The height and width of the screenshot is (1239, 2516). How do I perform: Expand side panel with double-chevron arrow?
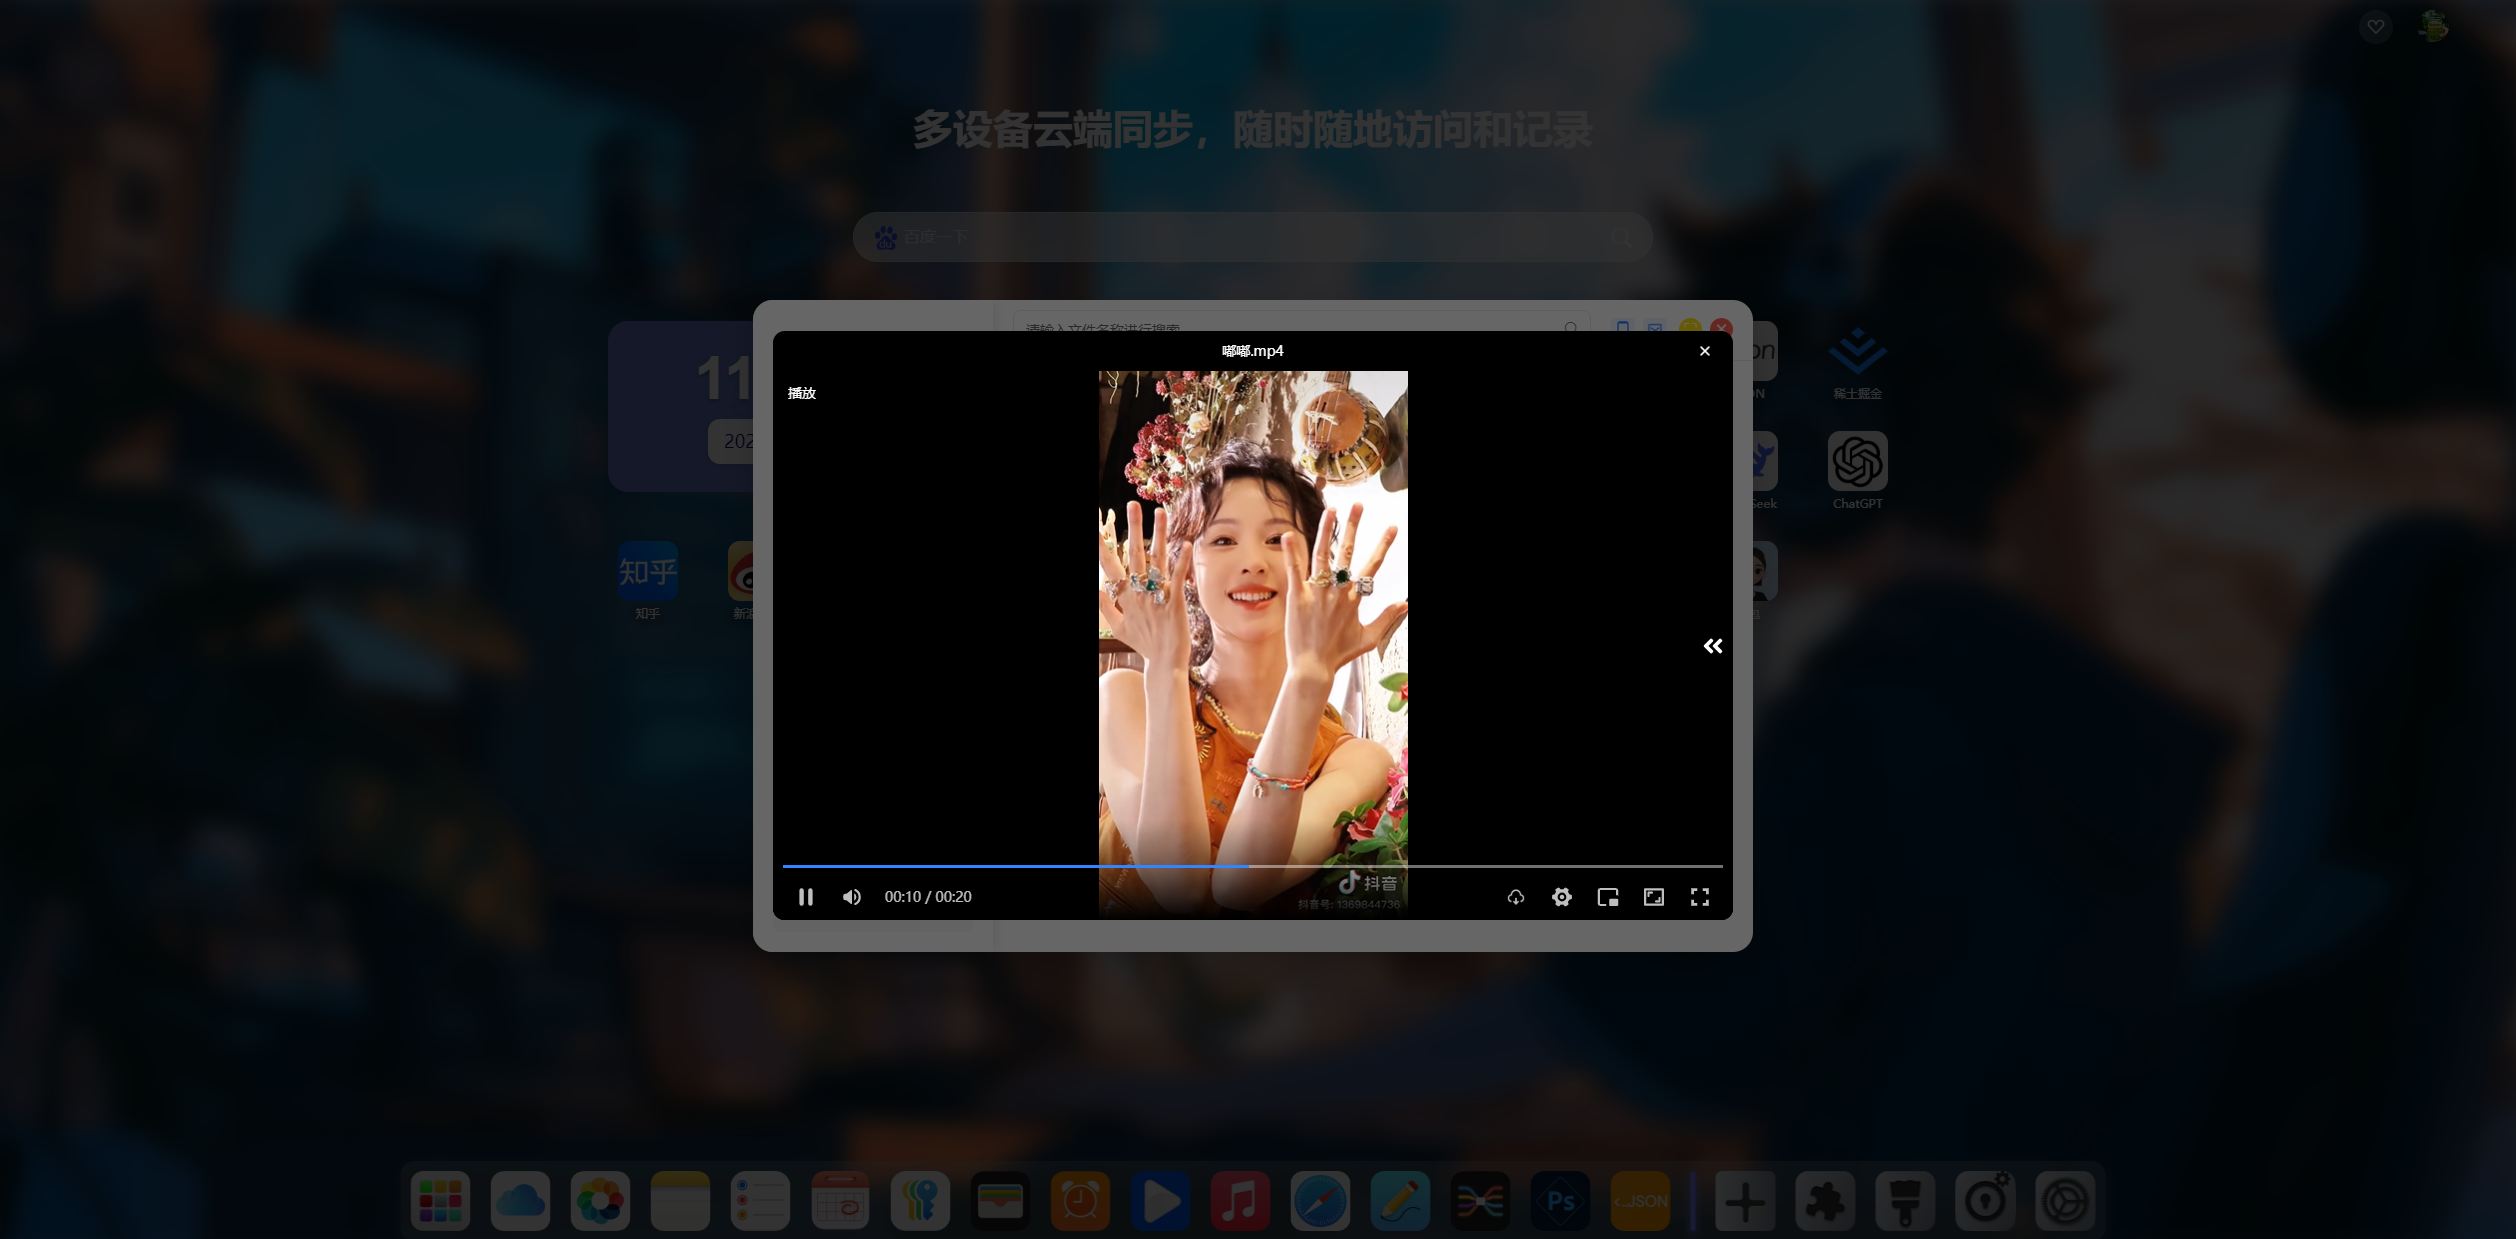coord(1712,646)
